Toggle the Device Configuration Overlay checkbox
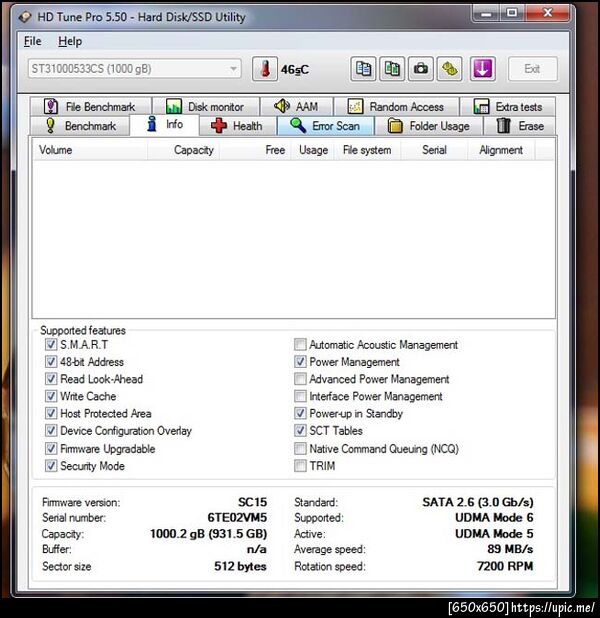The height and width of the screenshot is (618, 600). click(51, 431)
